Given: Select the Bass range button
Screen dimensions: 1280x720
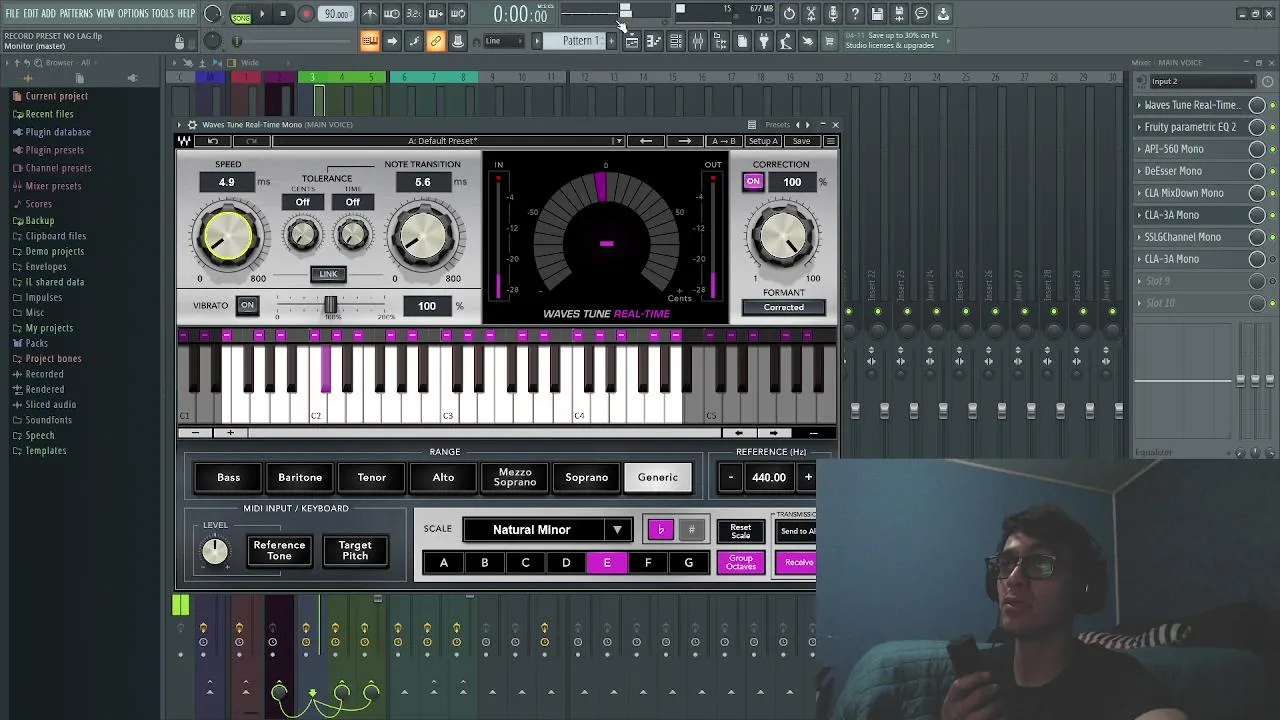Looking at the screenshot, I should (229, 478).
